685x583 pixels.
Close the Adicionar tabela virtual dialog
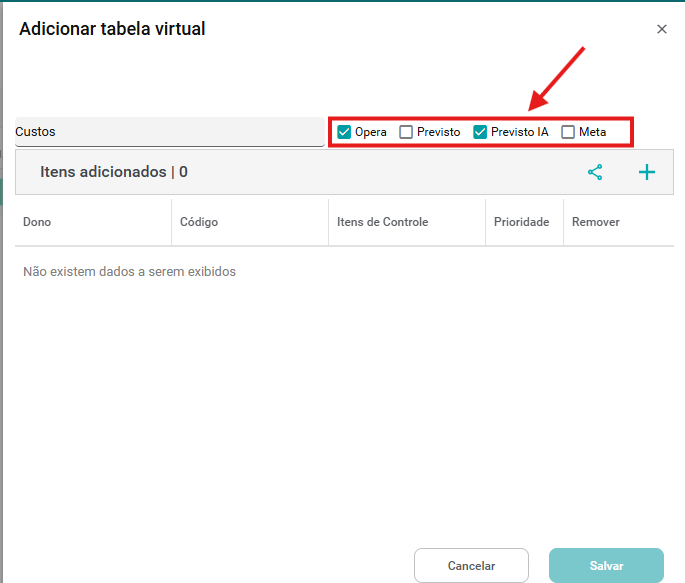point(661,30)
